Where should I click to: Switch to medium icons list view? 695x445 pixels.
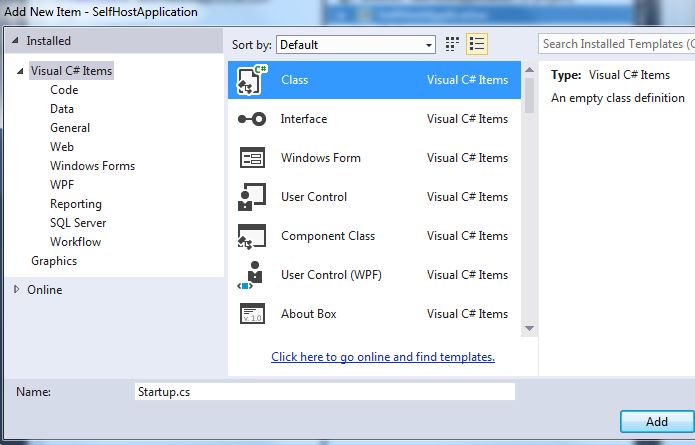tap(477, 44)
